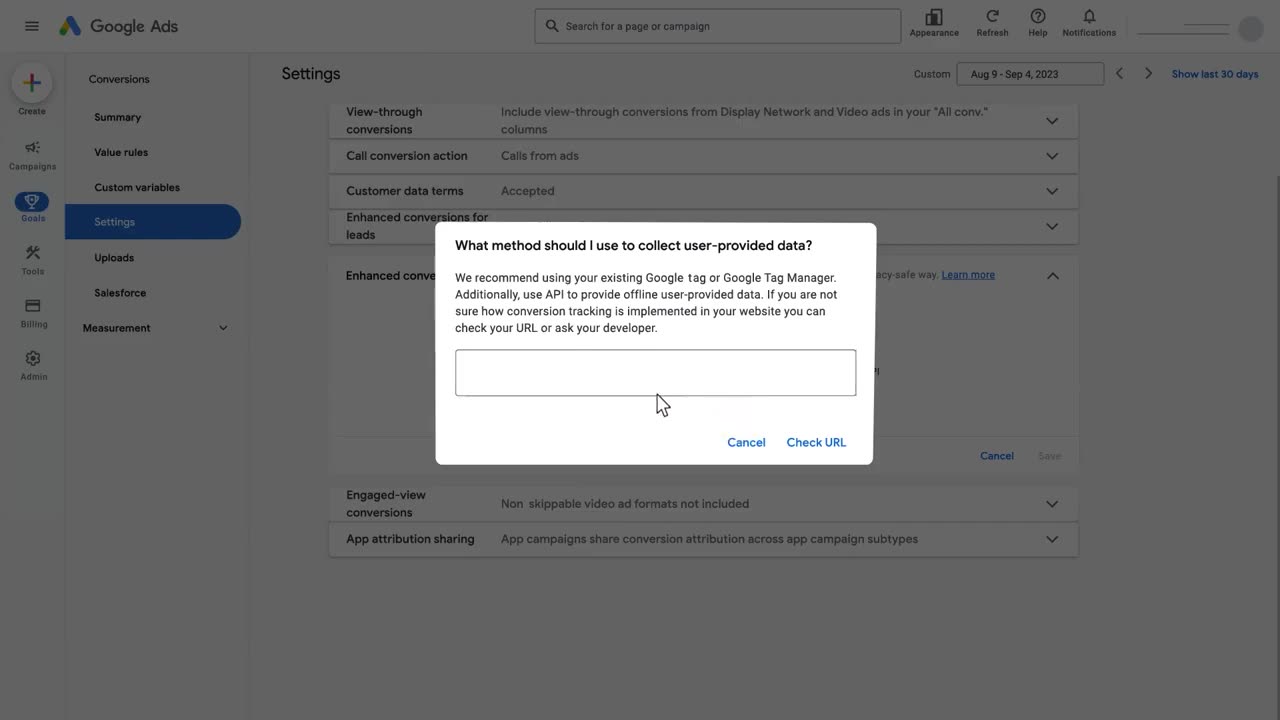Click the search magnifier icon

point(552,26)
